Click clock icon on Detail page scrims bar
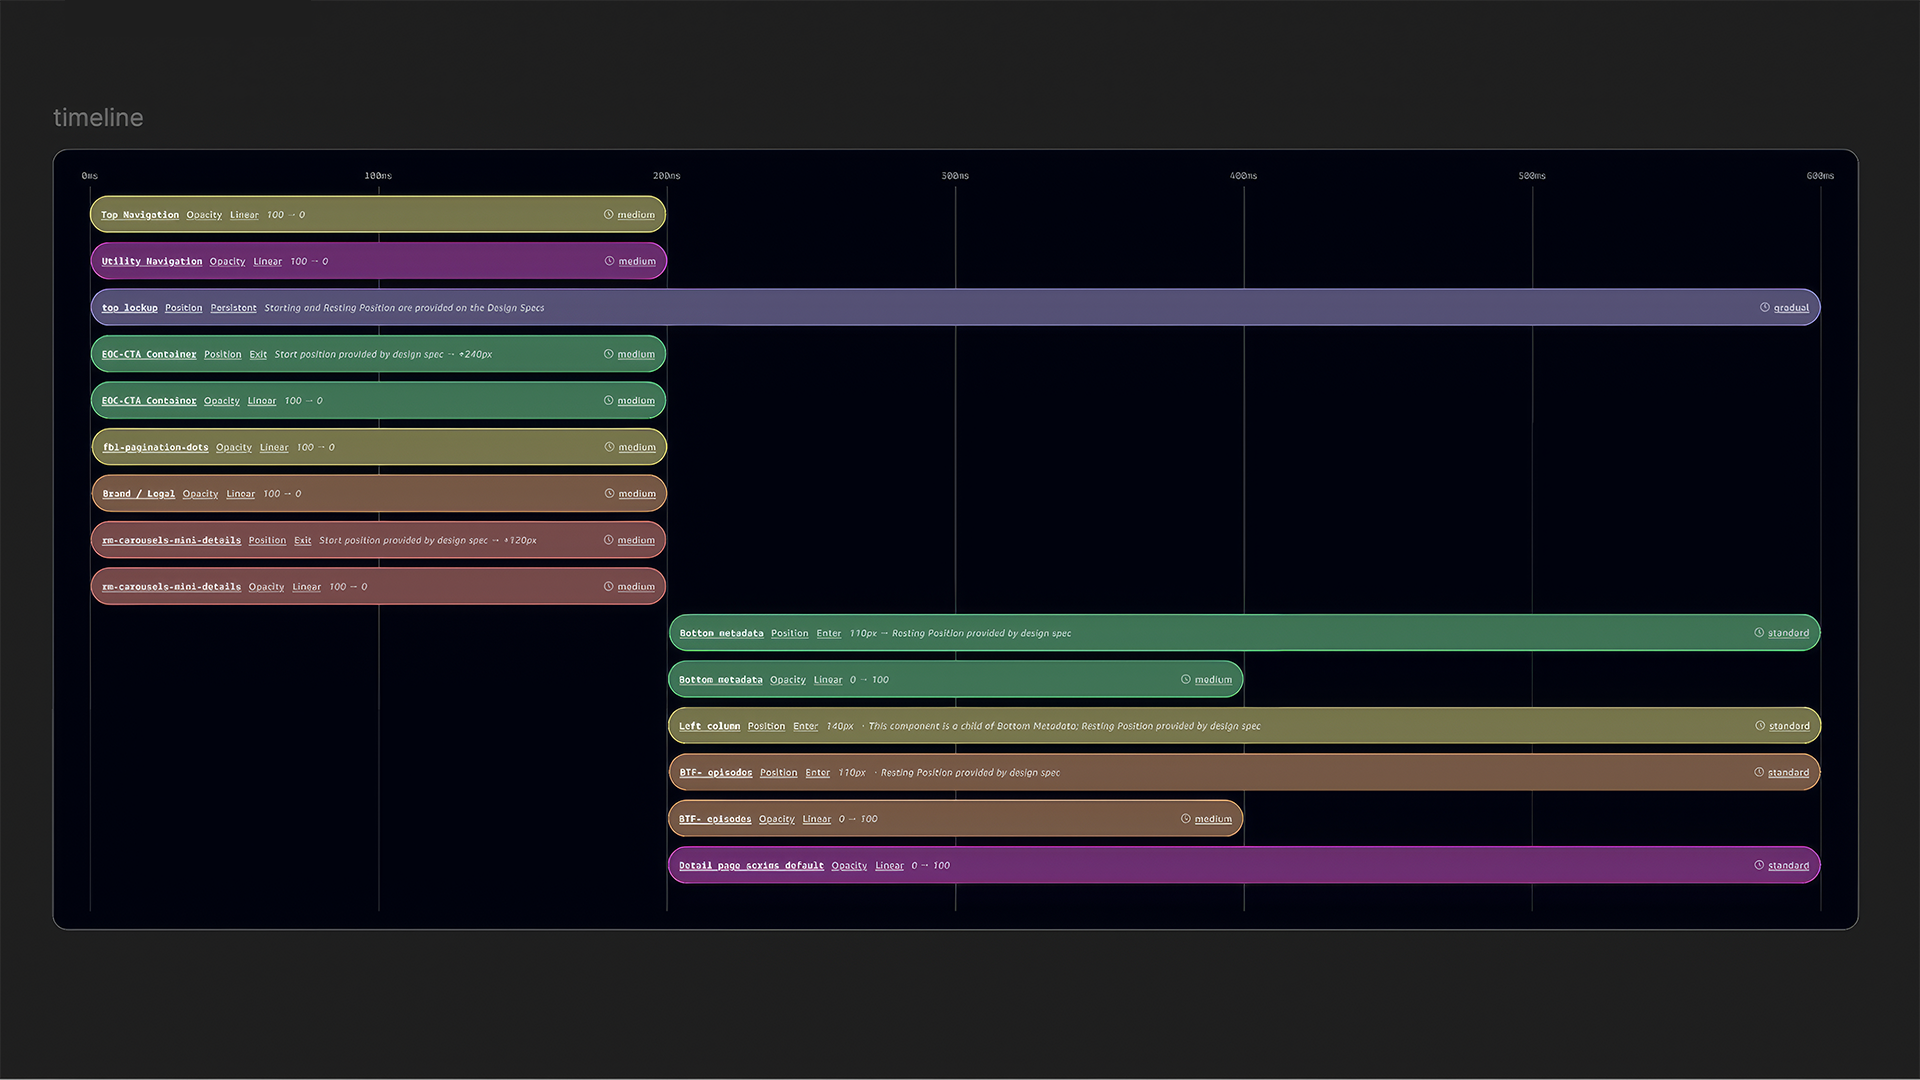 1759,866
